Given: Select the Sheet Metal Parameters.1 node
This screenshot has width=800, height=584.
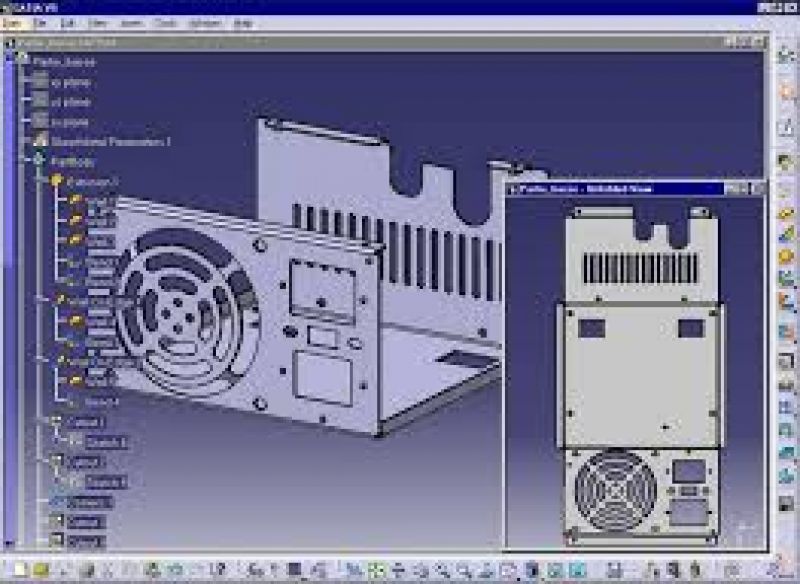Looking at the screenshot, I should coord(110,142).
